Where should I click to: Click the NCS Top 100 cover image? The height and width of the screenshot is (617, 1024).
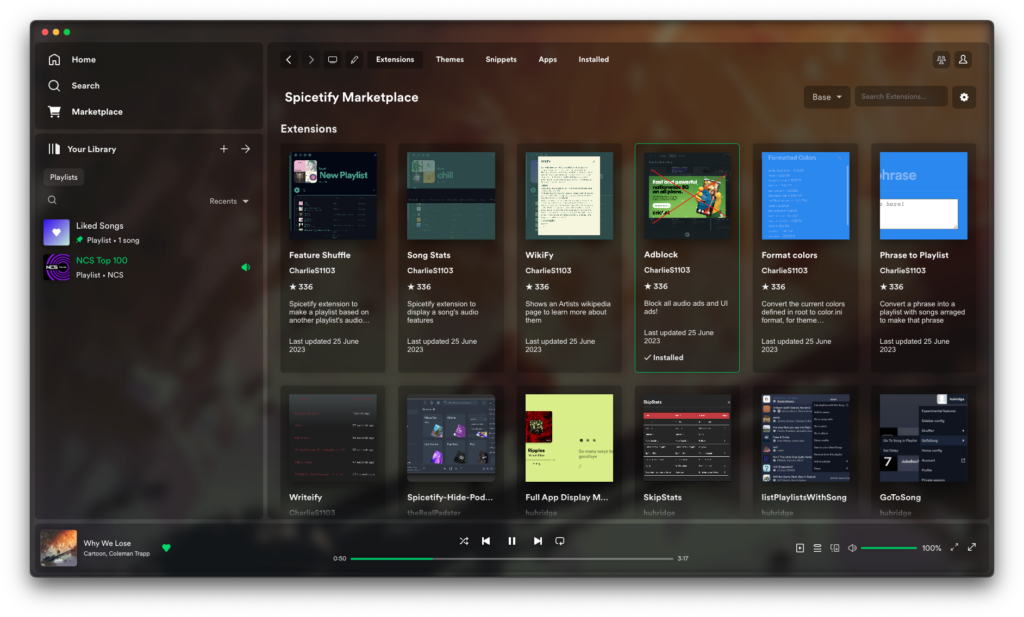point(57,267)
